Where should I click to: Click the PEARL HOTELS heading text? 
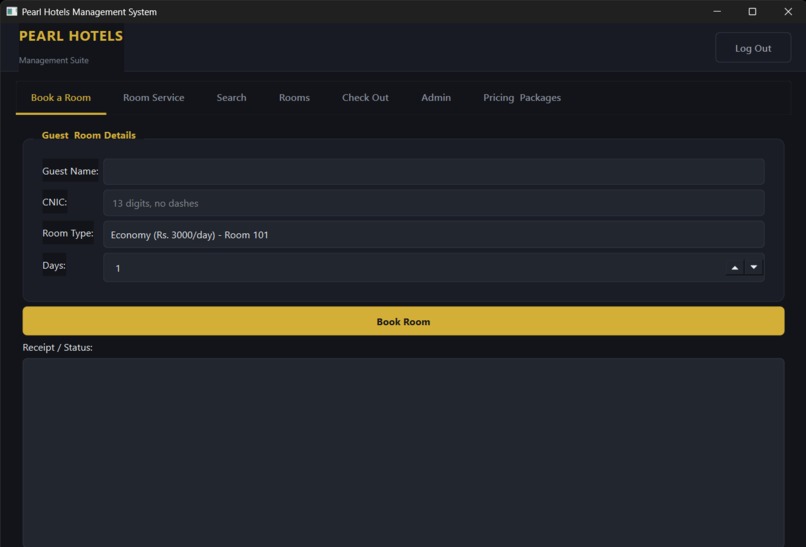pyautogui.click(x=71, y=36)
